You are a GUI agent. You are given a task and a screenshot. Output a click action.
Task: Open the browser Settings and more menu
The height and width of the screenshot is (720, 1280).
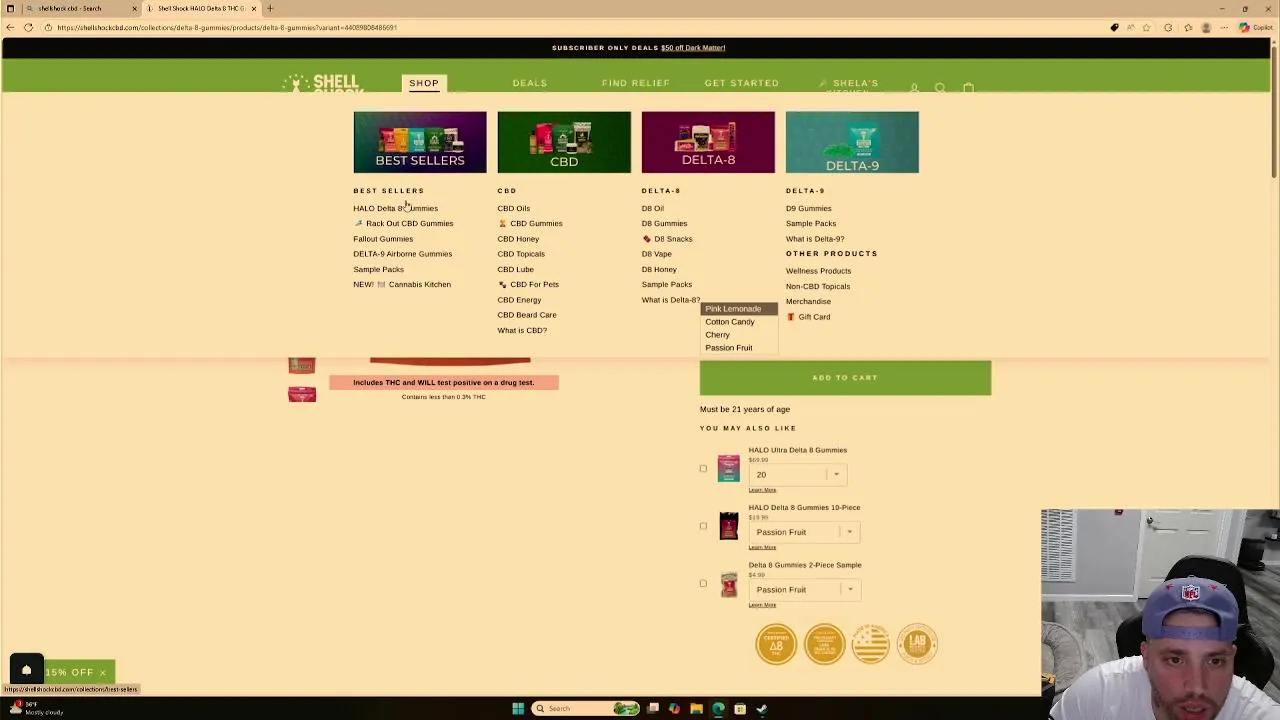pos(1224,28)
